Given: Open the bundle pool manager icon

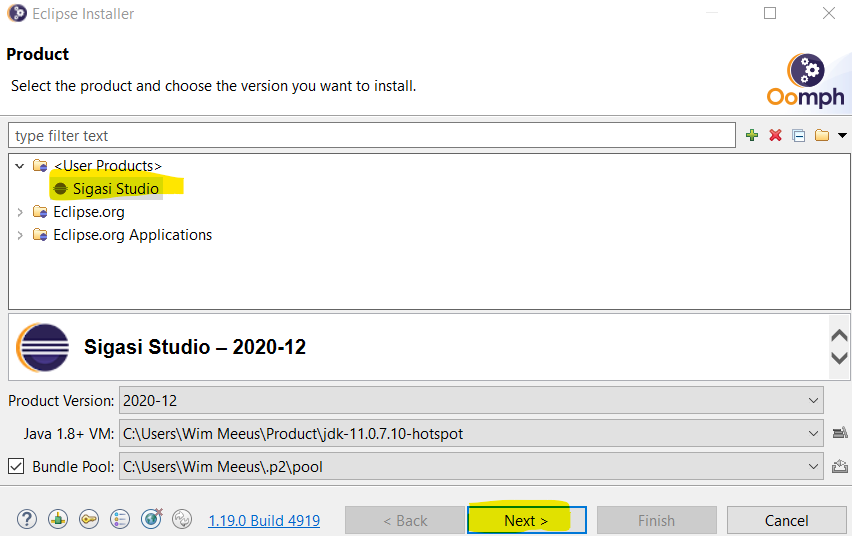Looking at the screenshot, I should 840,466.
